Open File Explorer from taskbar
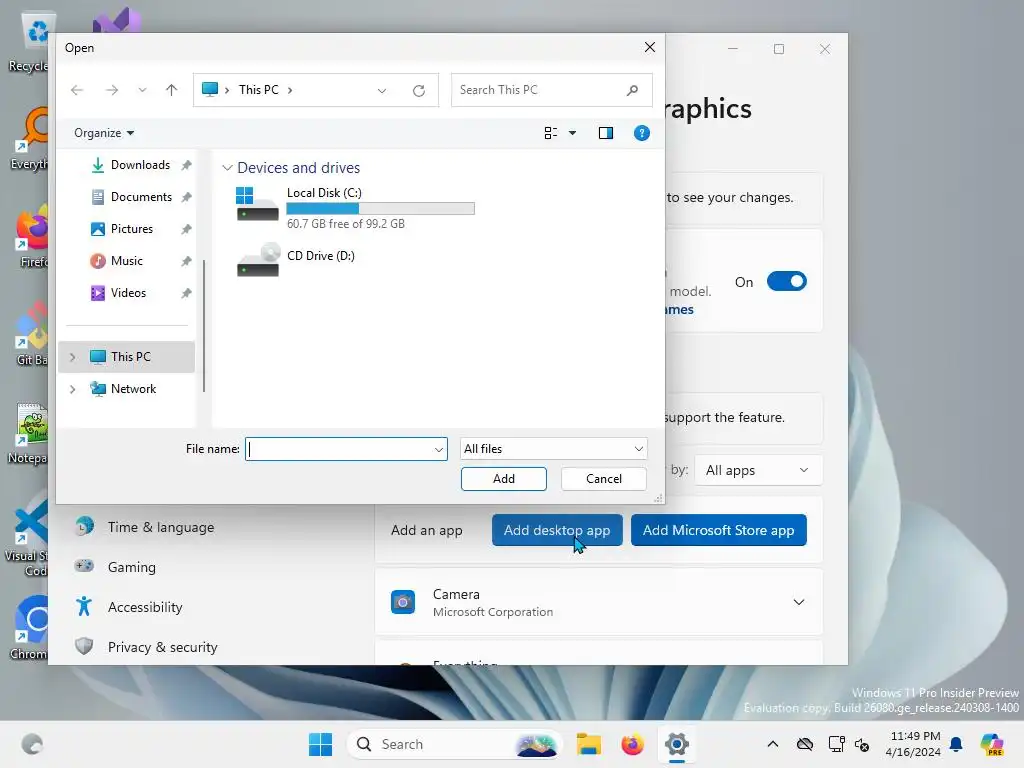The width and height of the screenshot is (1024, 768). 588,744
